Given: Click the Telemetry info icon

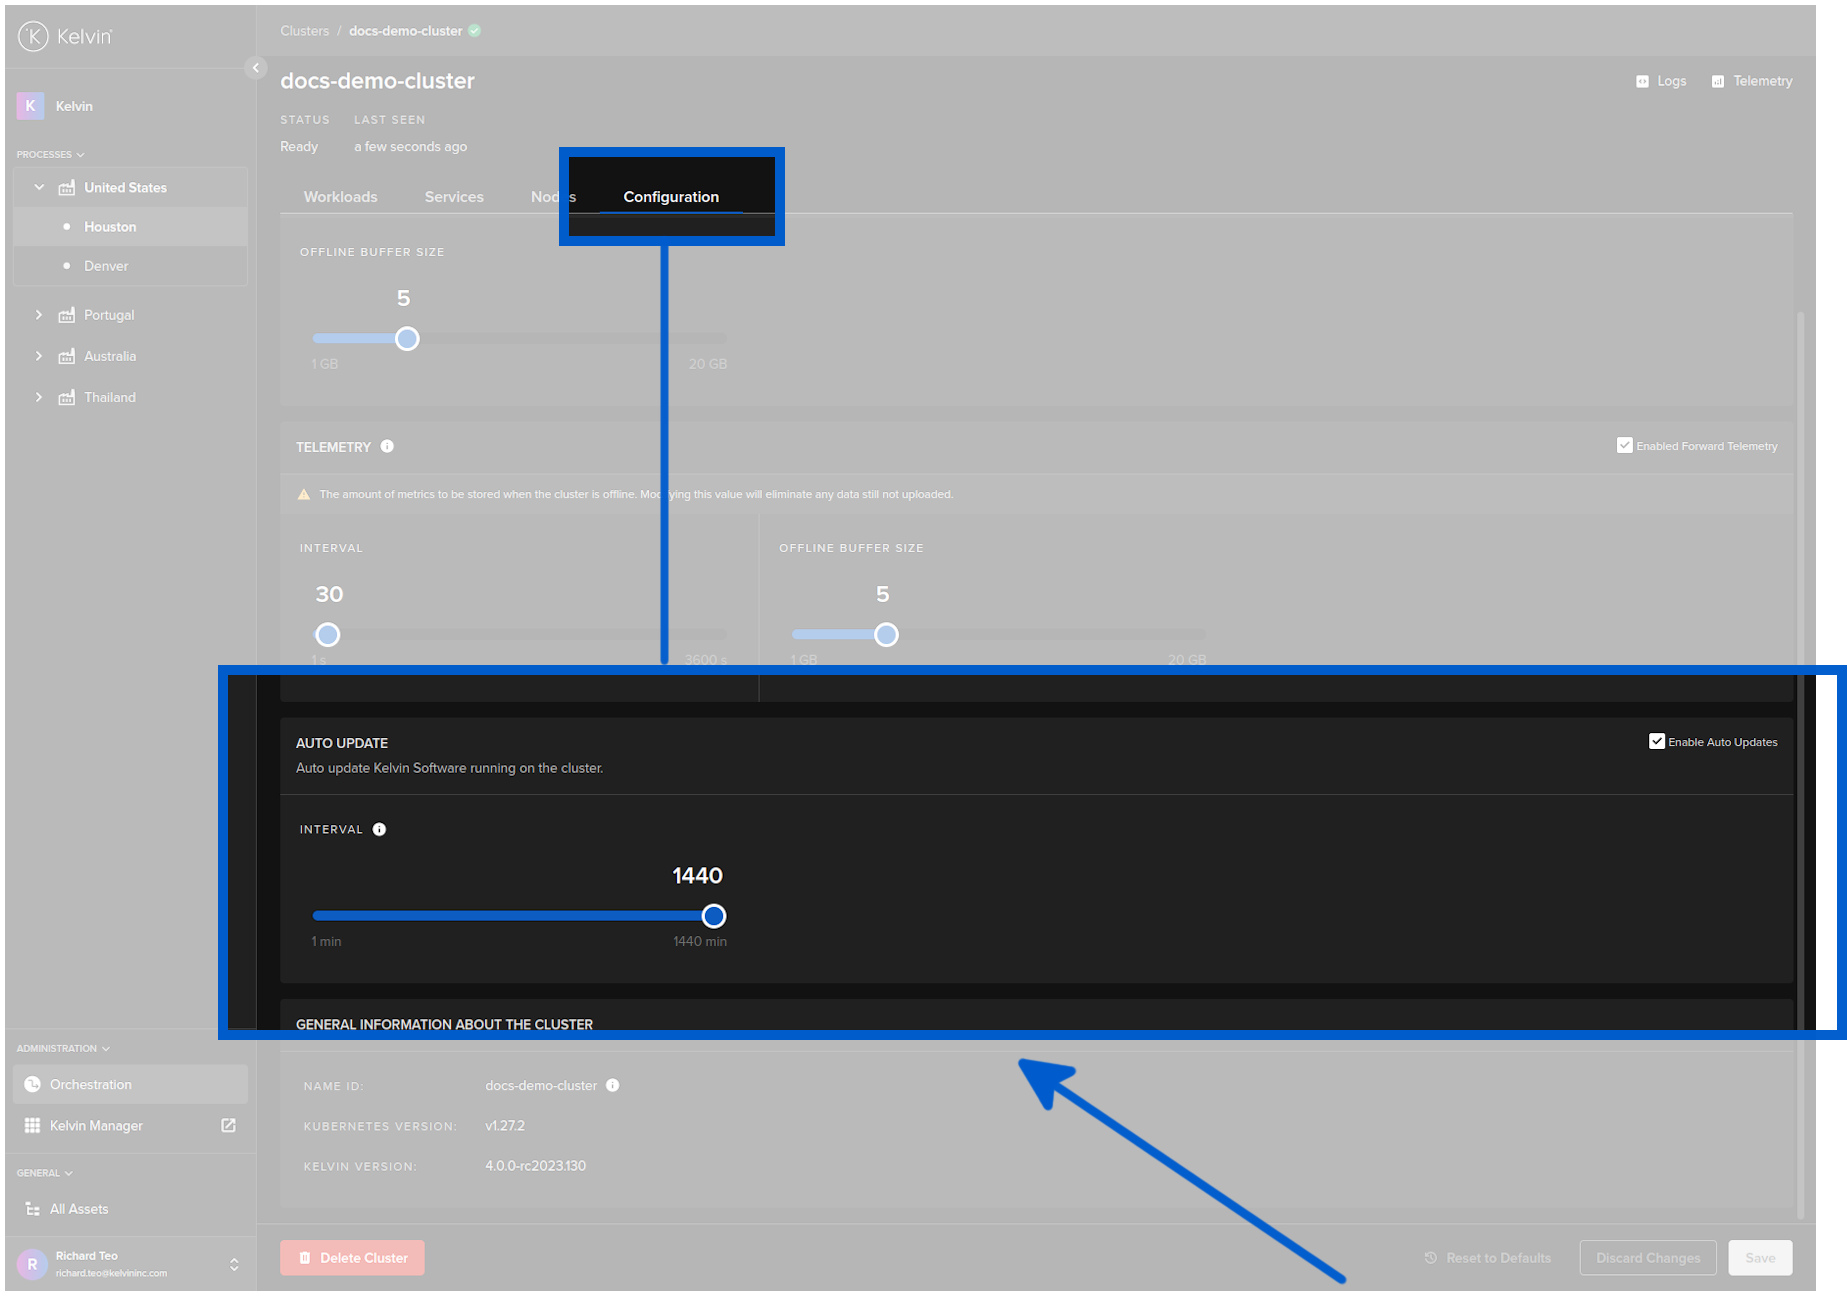Looking at the screenshot, I should 387,447.
